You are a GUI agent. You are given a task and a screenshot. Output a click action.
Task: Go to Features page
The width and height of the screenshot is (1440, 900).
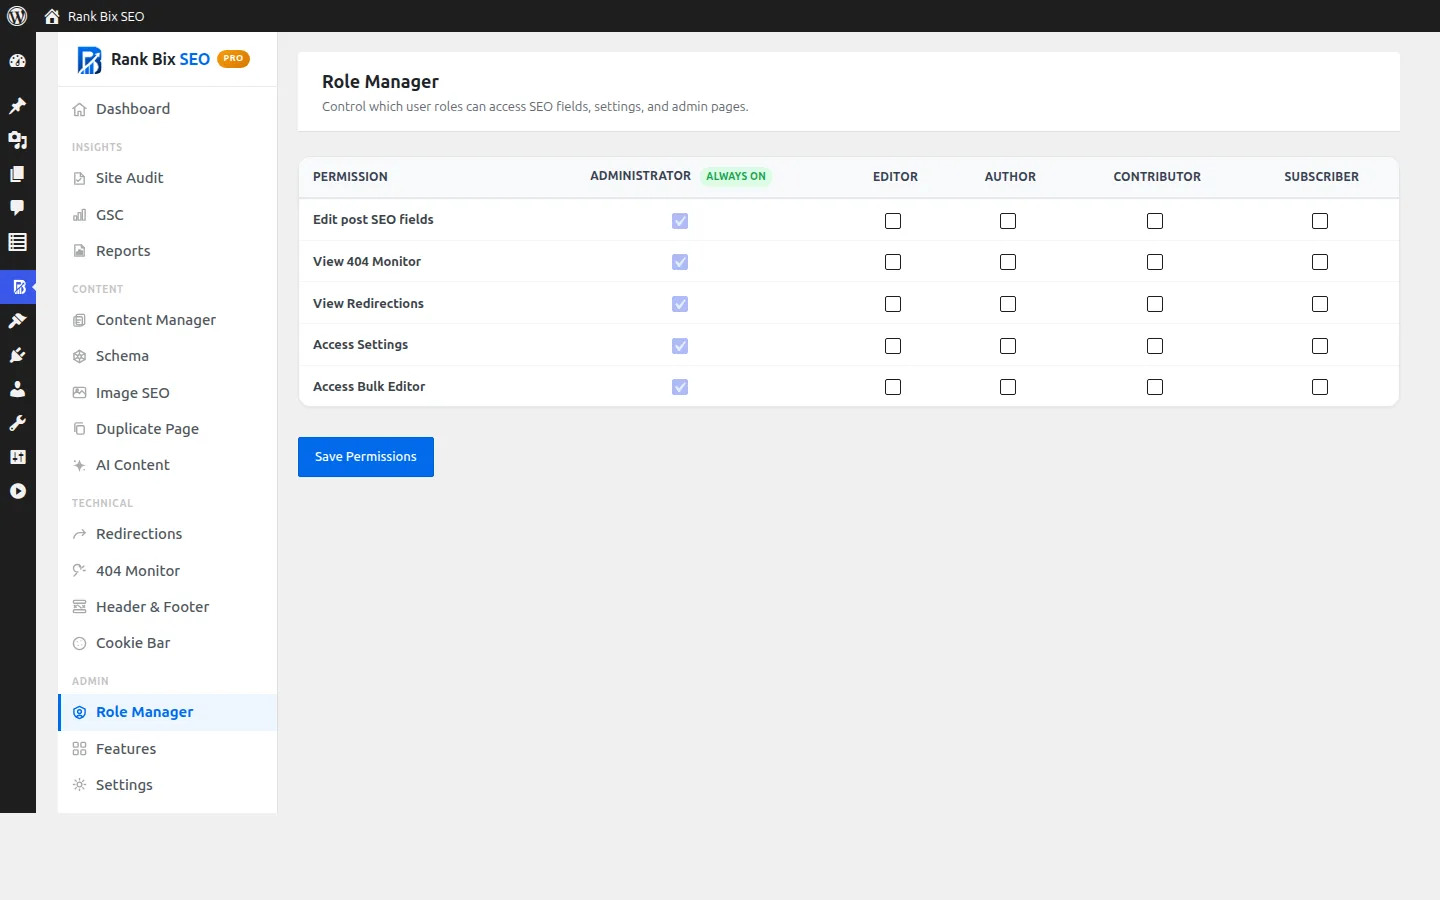pyautogui.click(x=167, y=749)
